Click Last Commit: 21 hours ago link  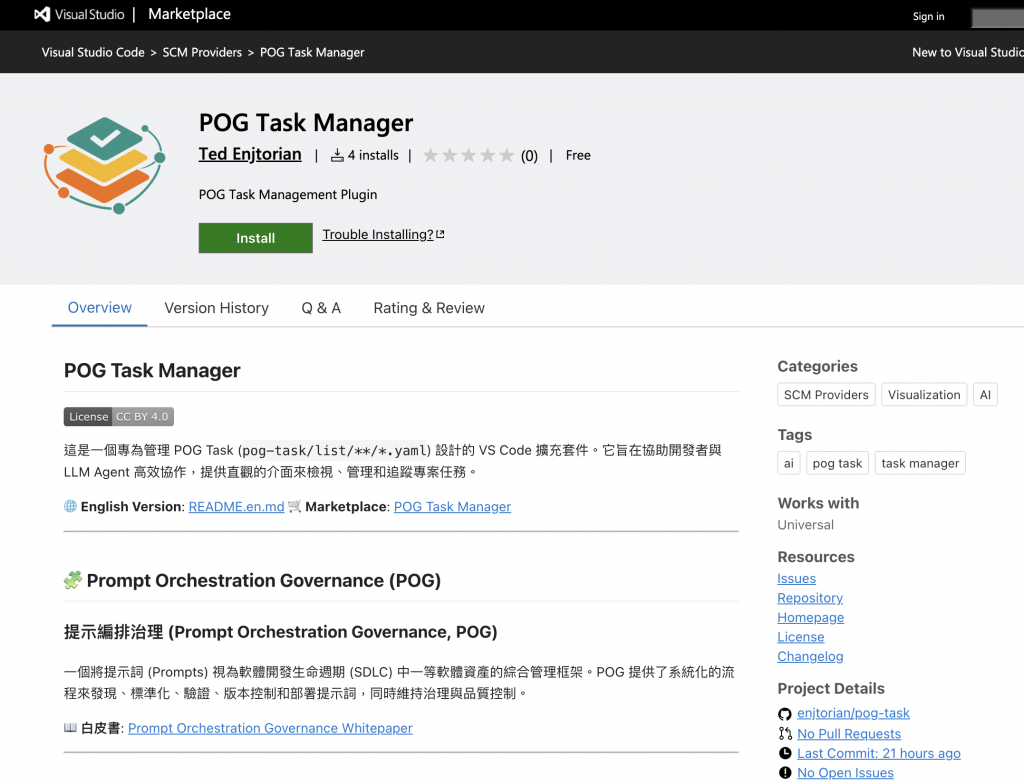[878, 753]
